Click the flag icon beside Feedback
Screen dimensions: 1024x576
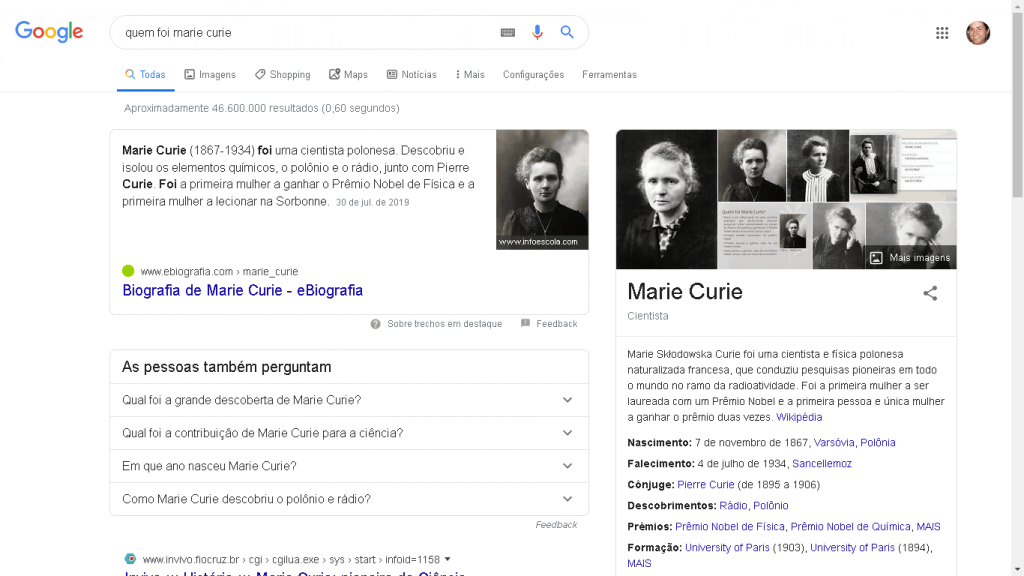click(526, 323)
